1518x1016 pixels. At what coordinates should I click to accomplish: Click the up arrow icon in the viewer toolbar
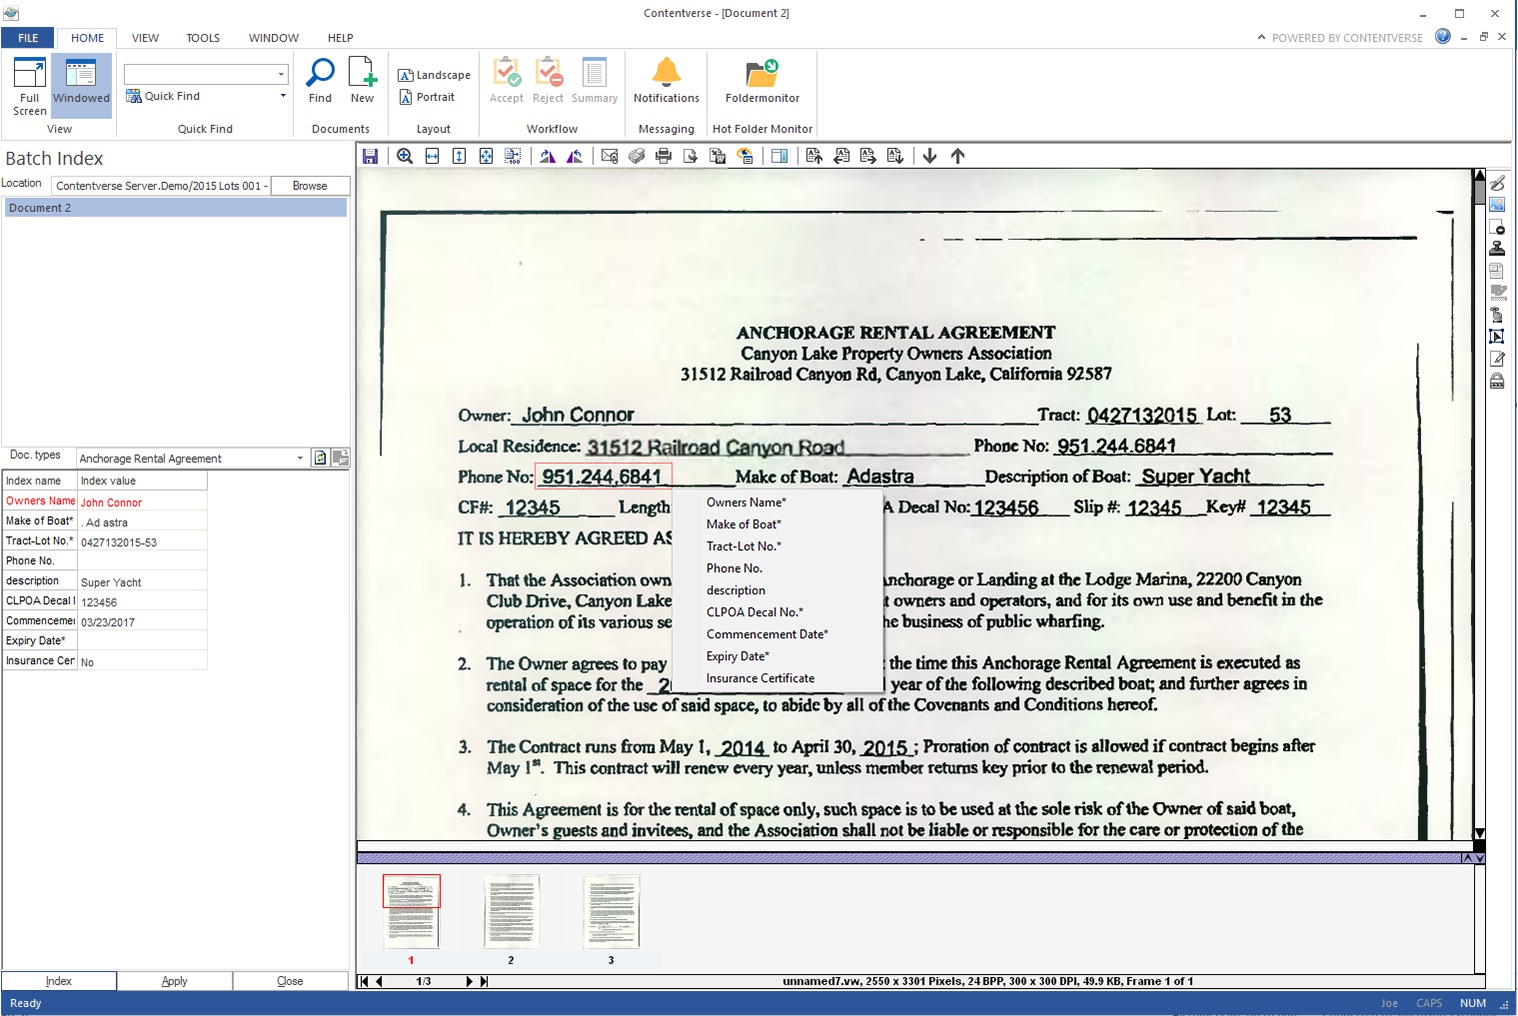(958, 156)
